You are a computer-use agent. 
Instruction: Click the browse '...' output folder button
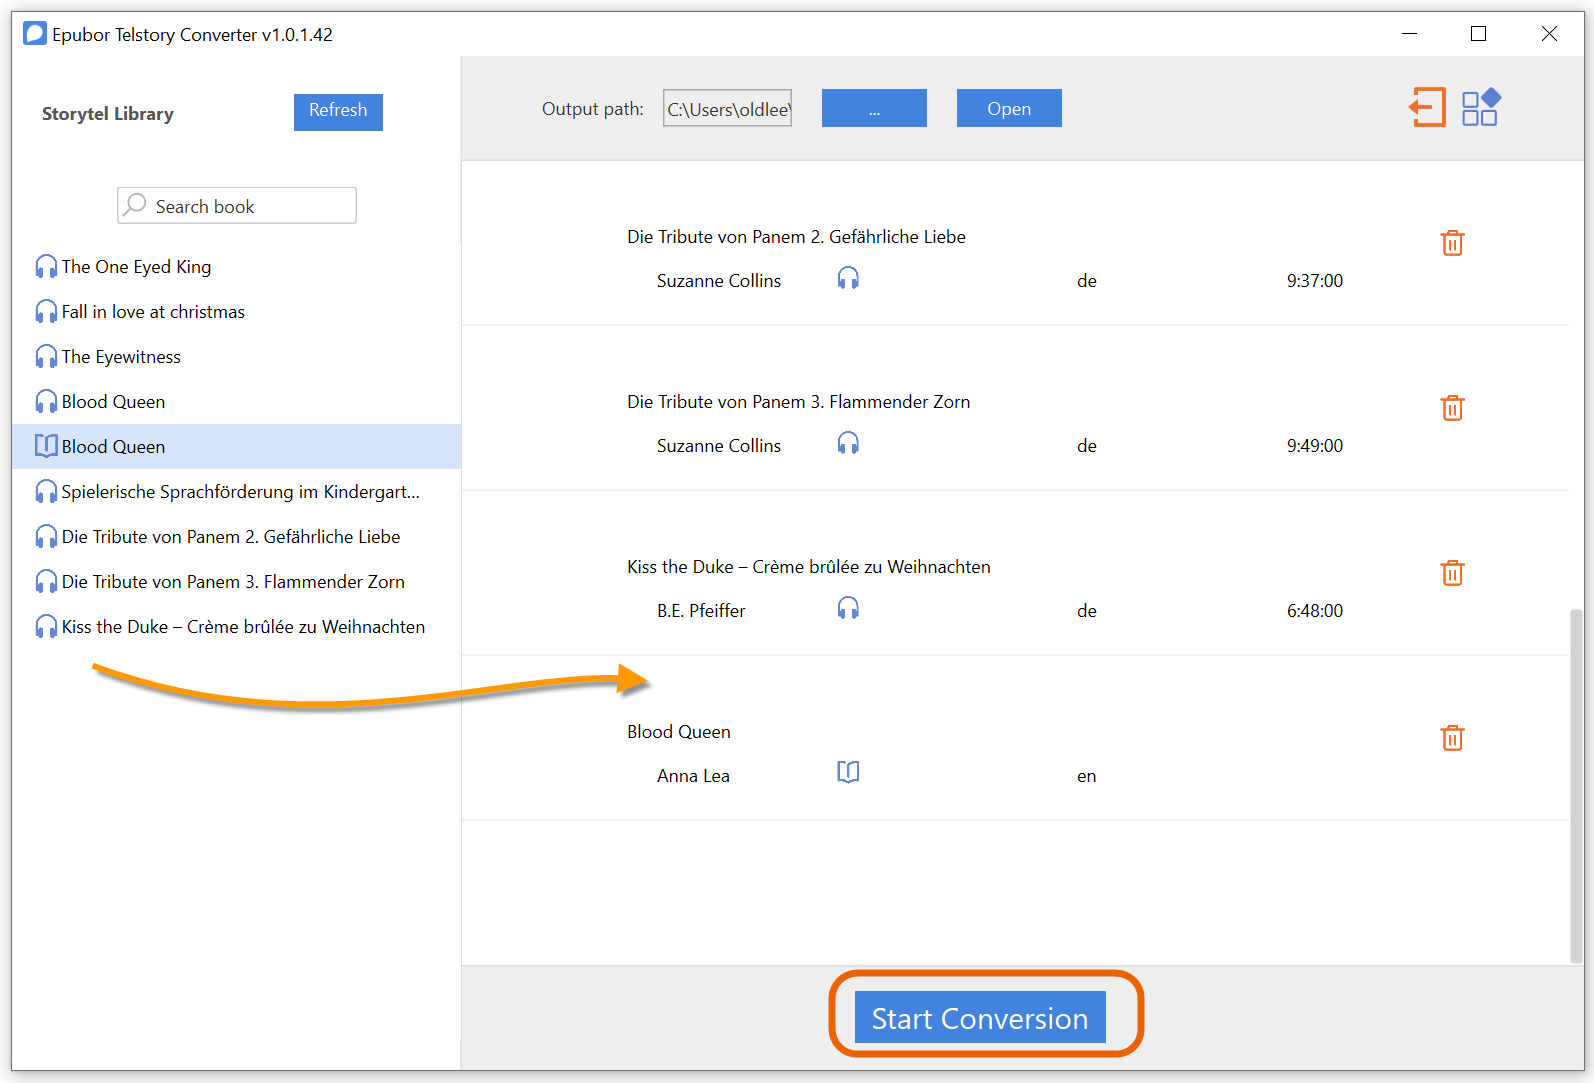coord(874,108)
